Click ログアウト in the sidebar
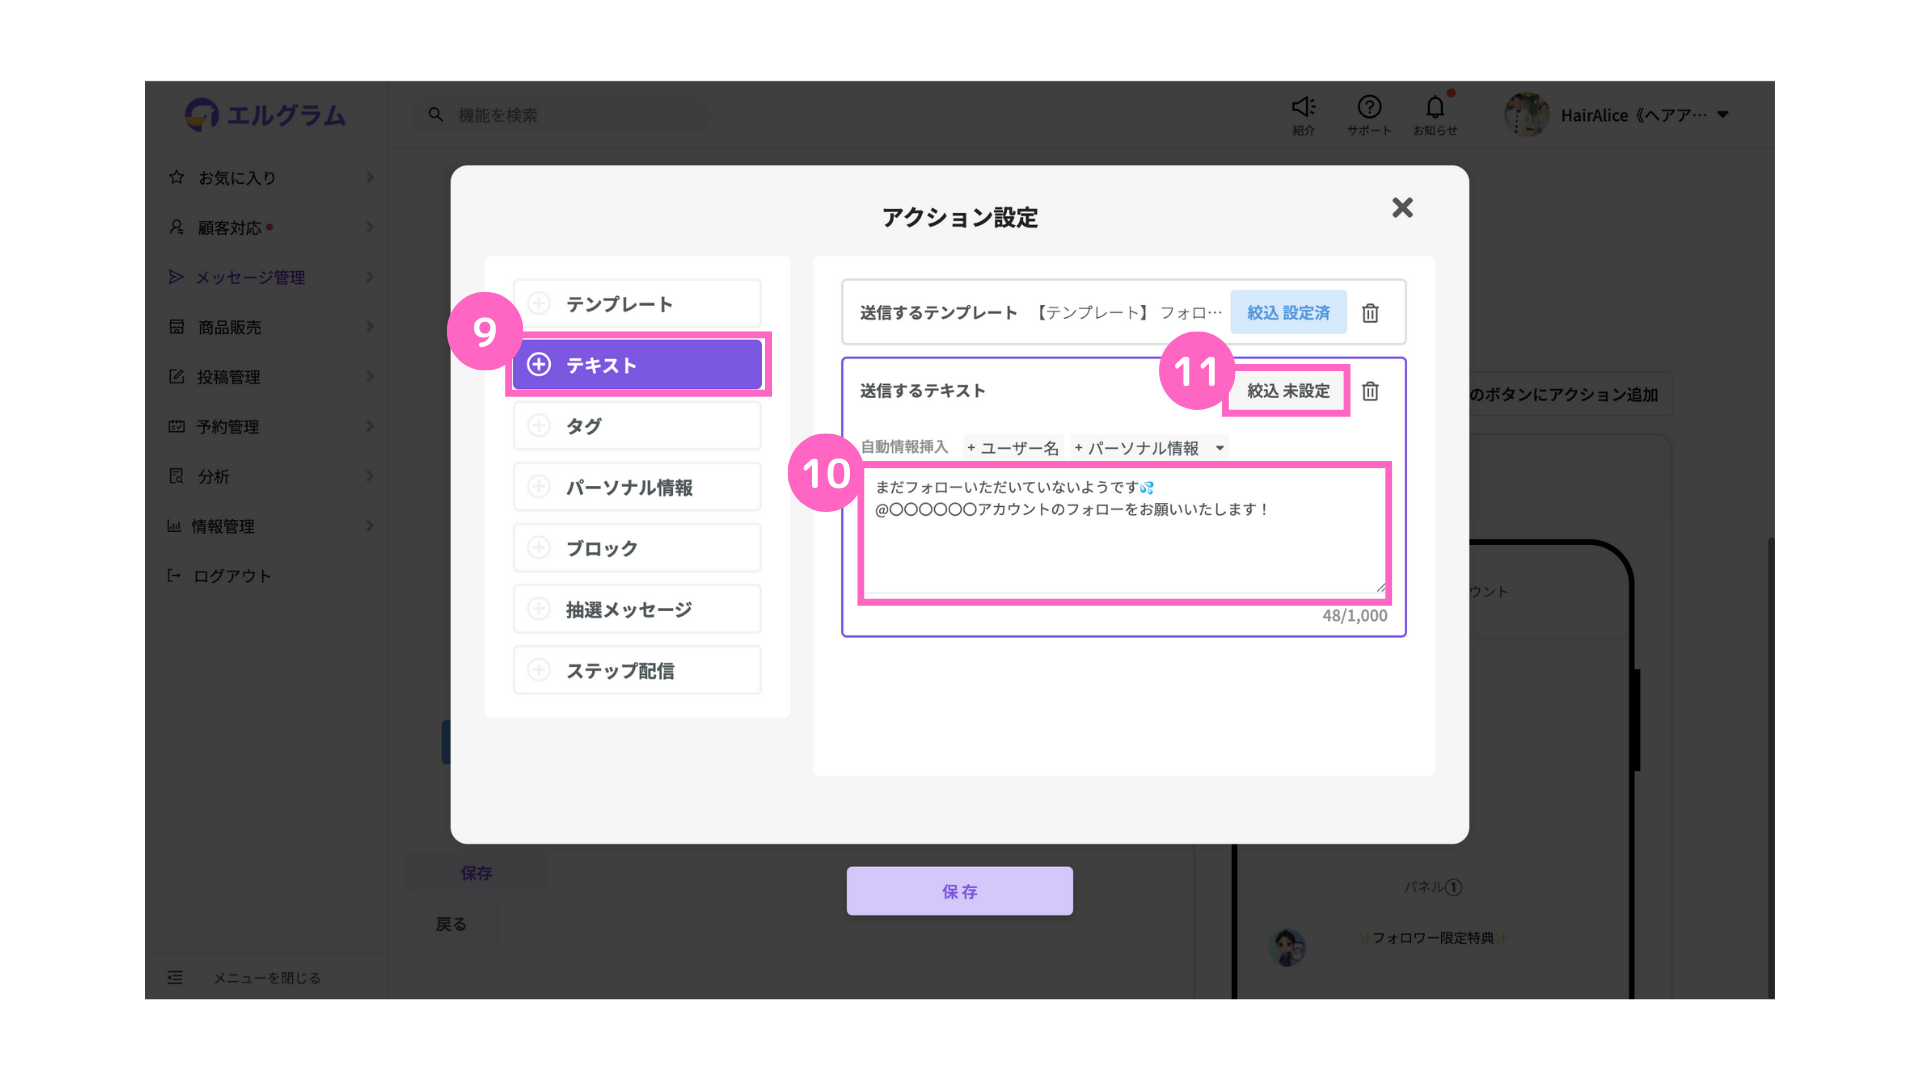 pos(232,576)
